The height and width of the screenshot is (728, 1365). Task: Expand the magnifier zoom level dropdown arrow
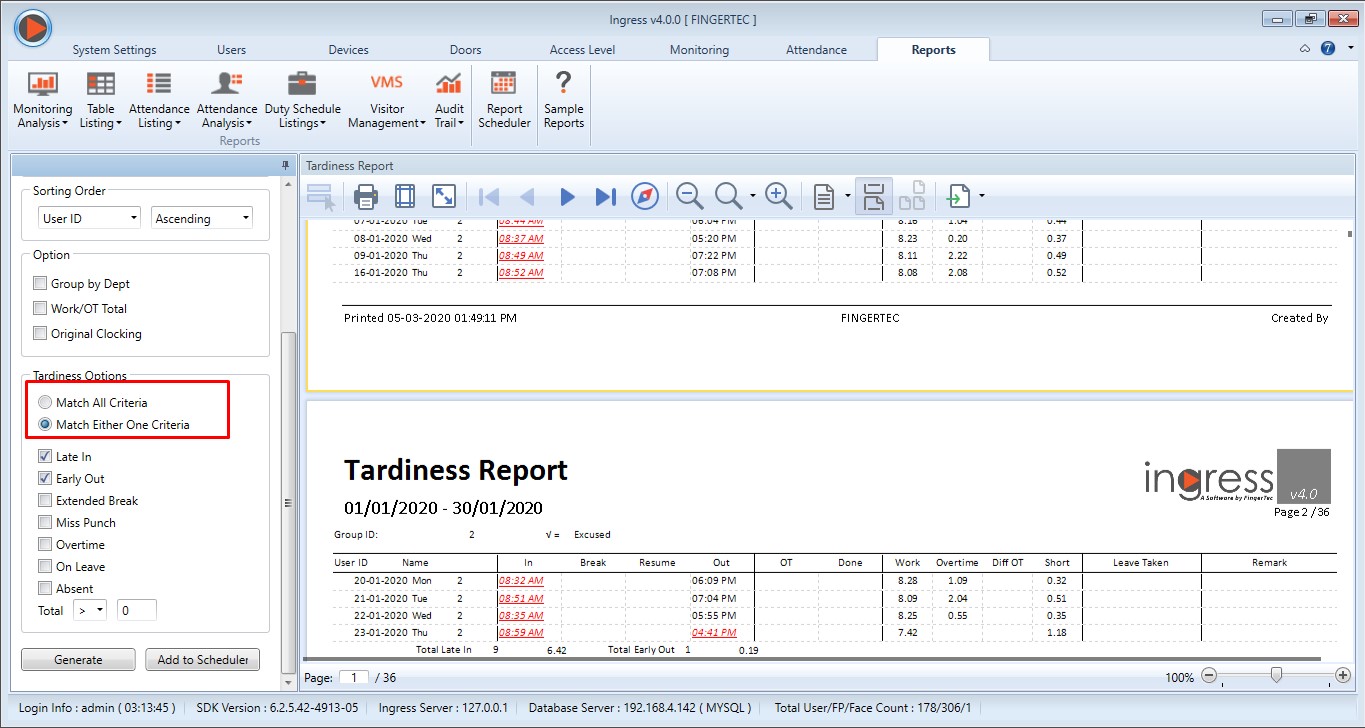pyautogui.click(x=751, y=197)
